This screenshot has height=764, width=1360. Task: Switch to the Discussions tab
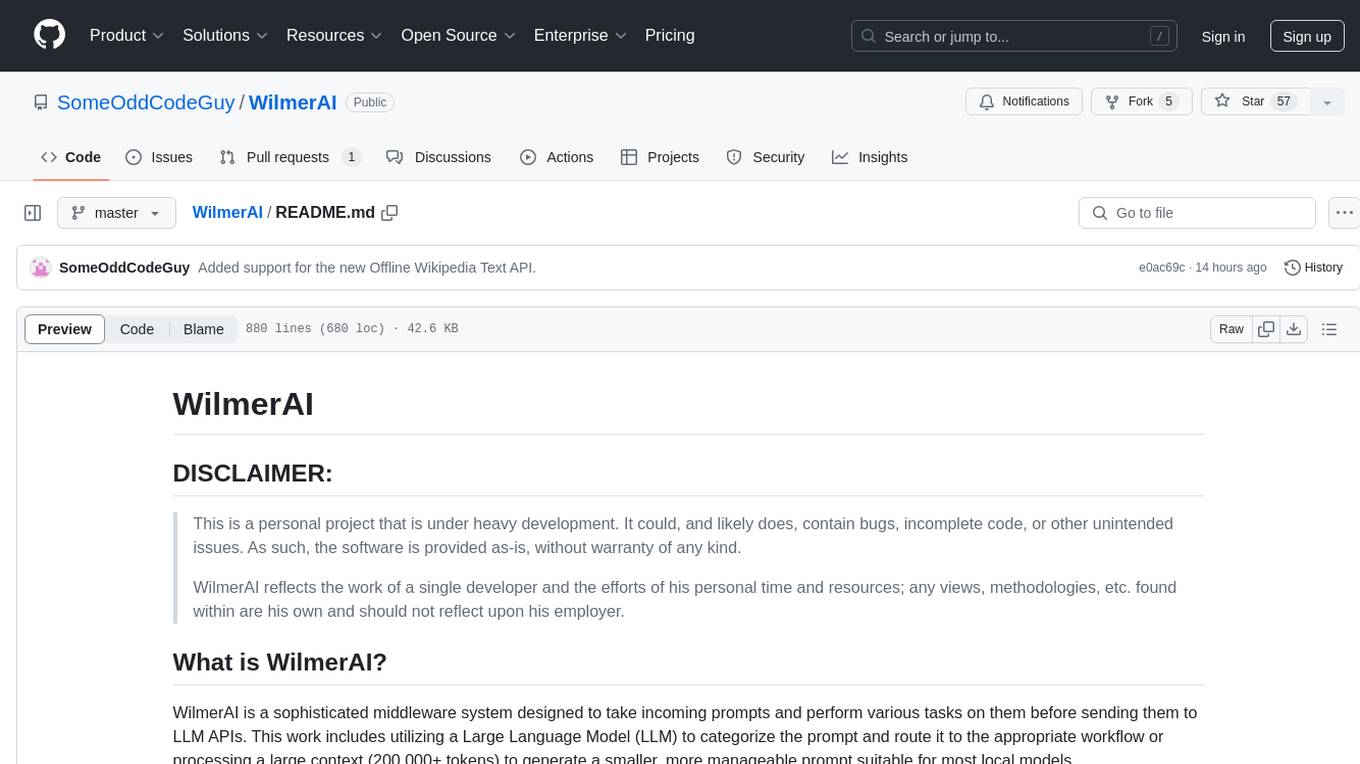point(439,157)
